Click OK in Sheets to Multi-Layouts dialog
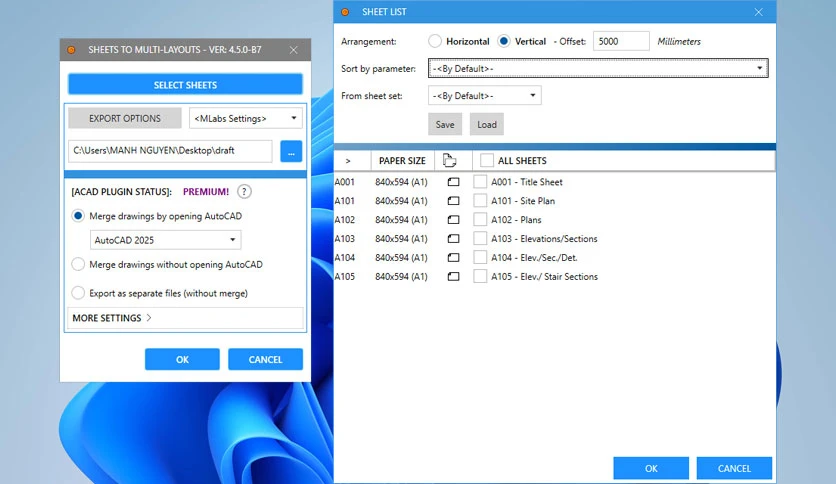 (x=182, y=359)
